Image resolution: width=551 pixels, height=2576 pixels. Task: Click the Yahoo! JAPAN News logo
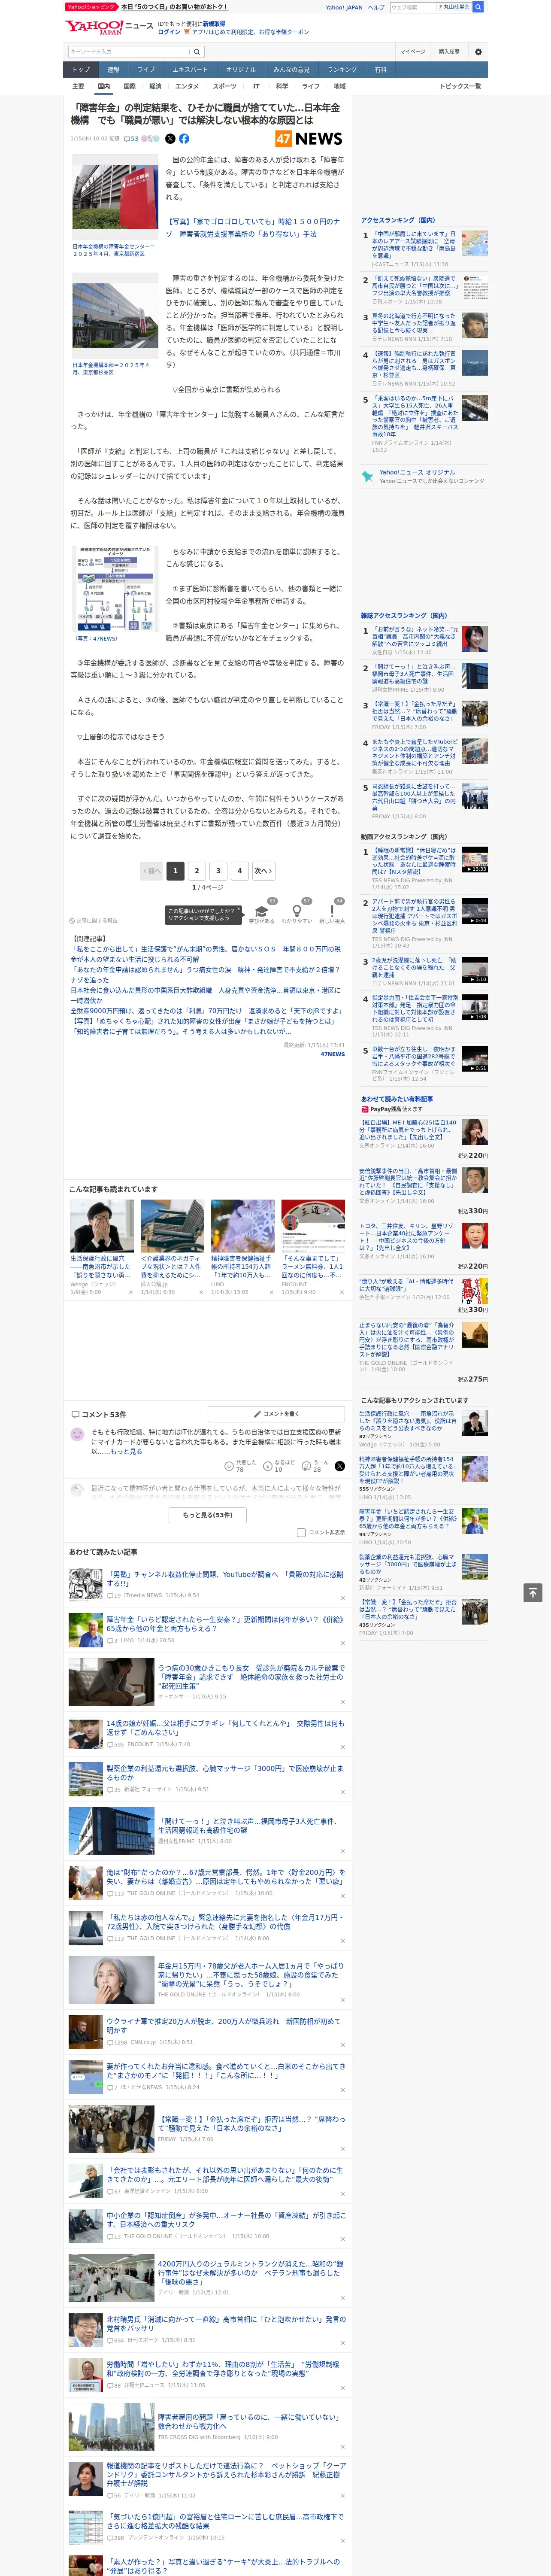tap(110, 27)
